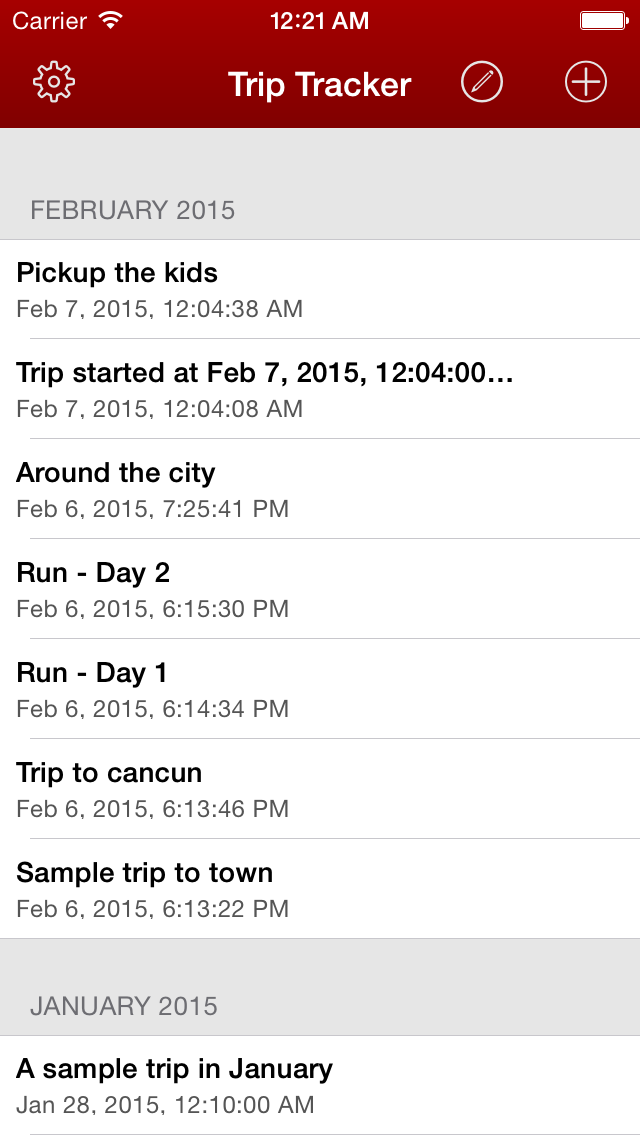Tap the 'Jan 28, 2015, 12:10:00 AM' timestamp
Image resolution: width=640 pixels, height=1136 pixels.
pos(165,1105)
